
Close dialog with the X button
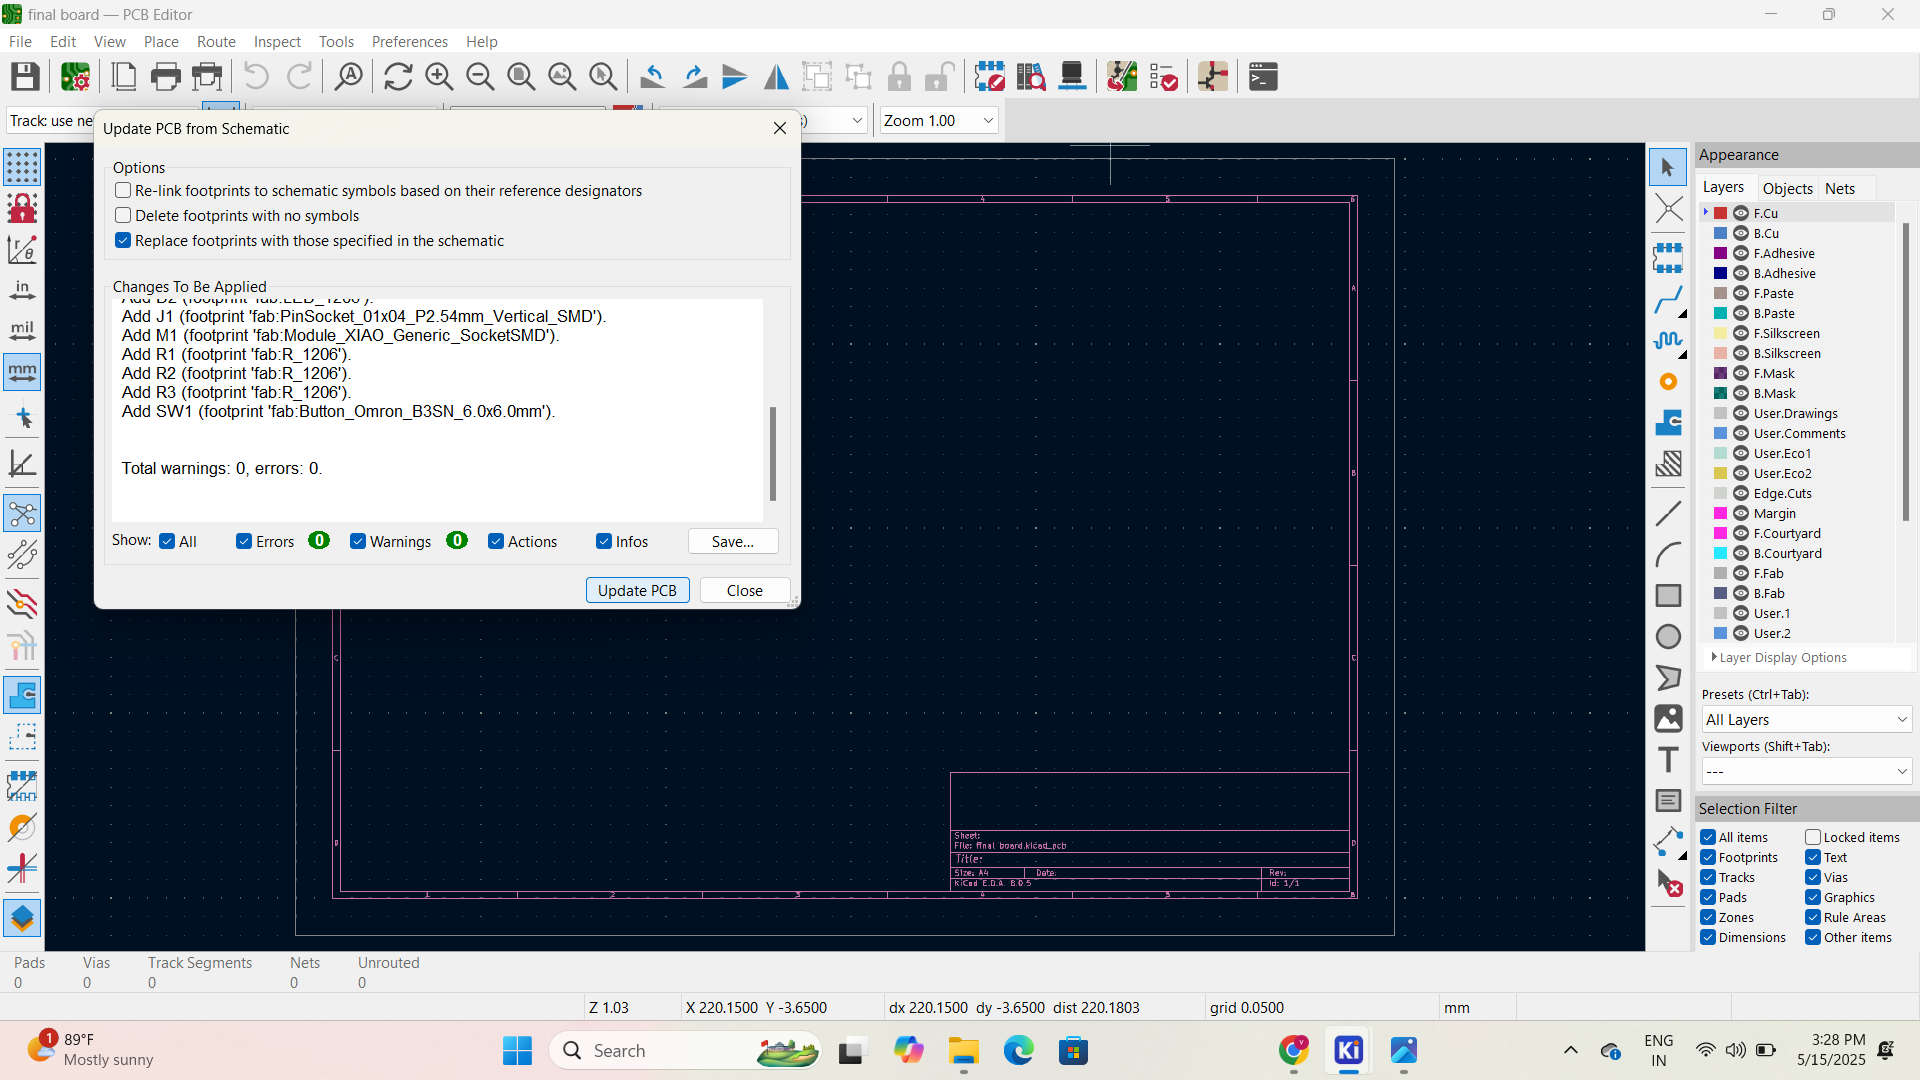click(780, 128)
